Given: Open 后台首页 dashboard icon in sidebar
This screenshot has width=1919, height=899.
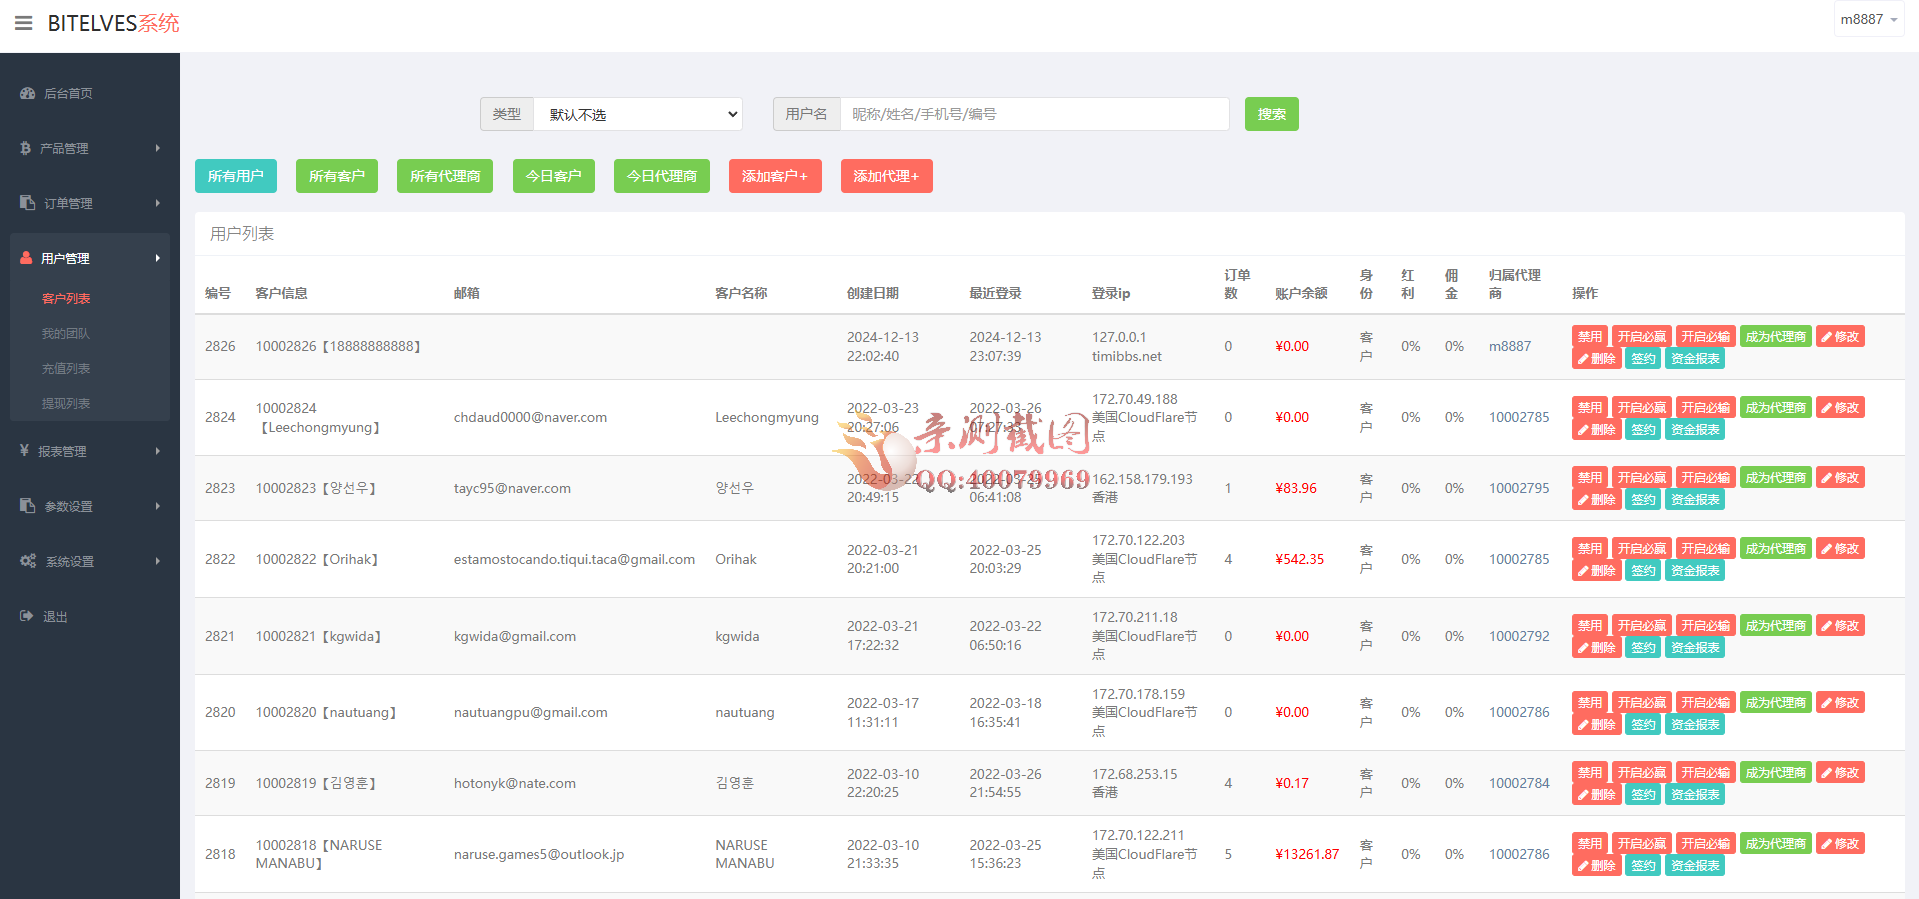Looking at the screenshot, I should tap(27, 93).
